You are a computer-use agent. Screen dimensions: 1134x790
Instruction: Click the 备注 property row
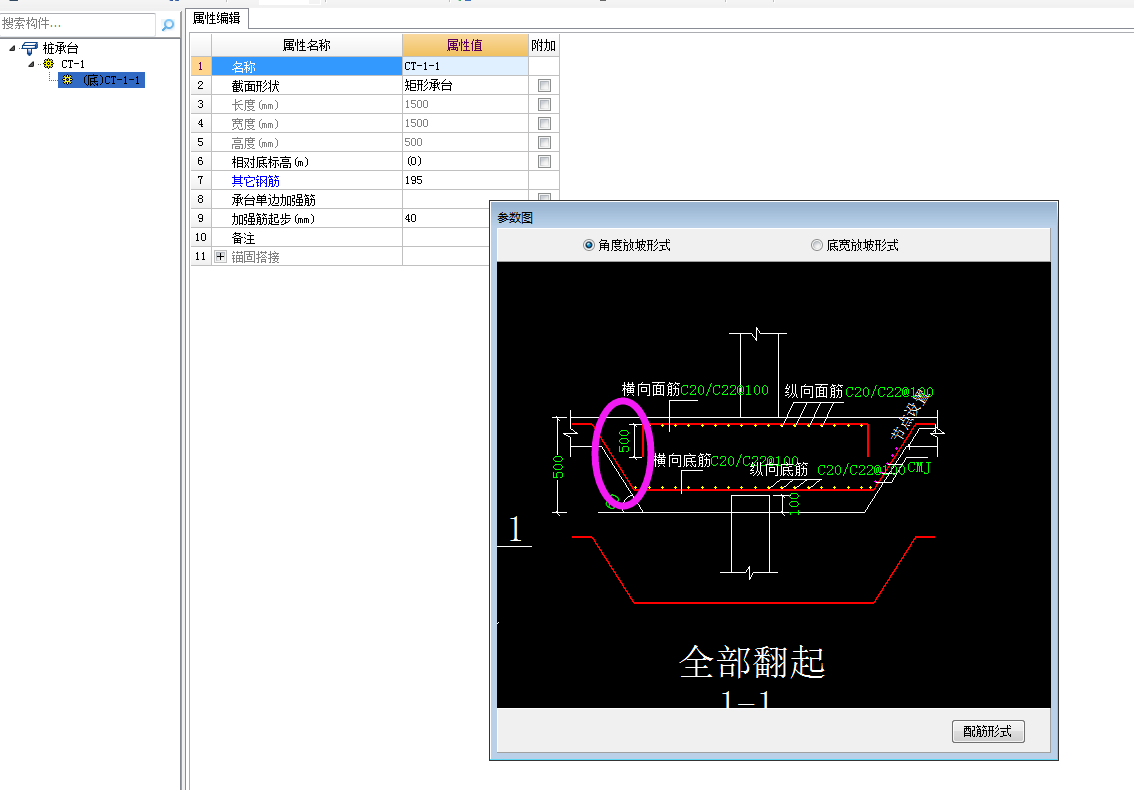tap(340, 237)
